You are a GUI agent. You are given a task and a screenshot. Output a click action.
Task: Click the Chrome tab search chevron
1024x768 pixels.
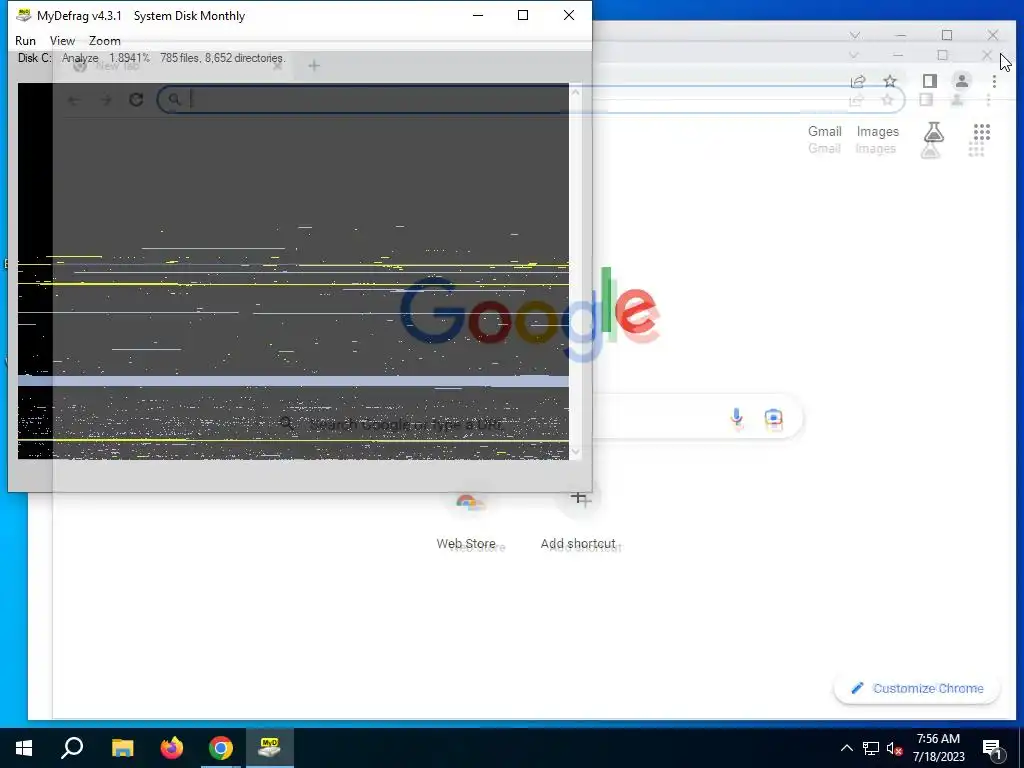pyautogui.click(x=855, y=35)
